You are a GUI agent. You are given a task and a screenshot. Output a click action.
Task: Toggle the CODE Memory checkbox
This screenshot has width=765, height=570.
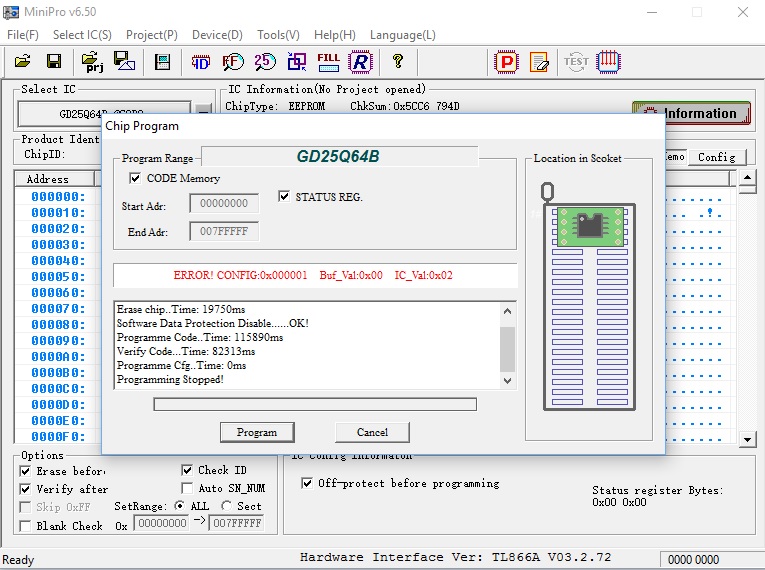coord(135,178)
